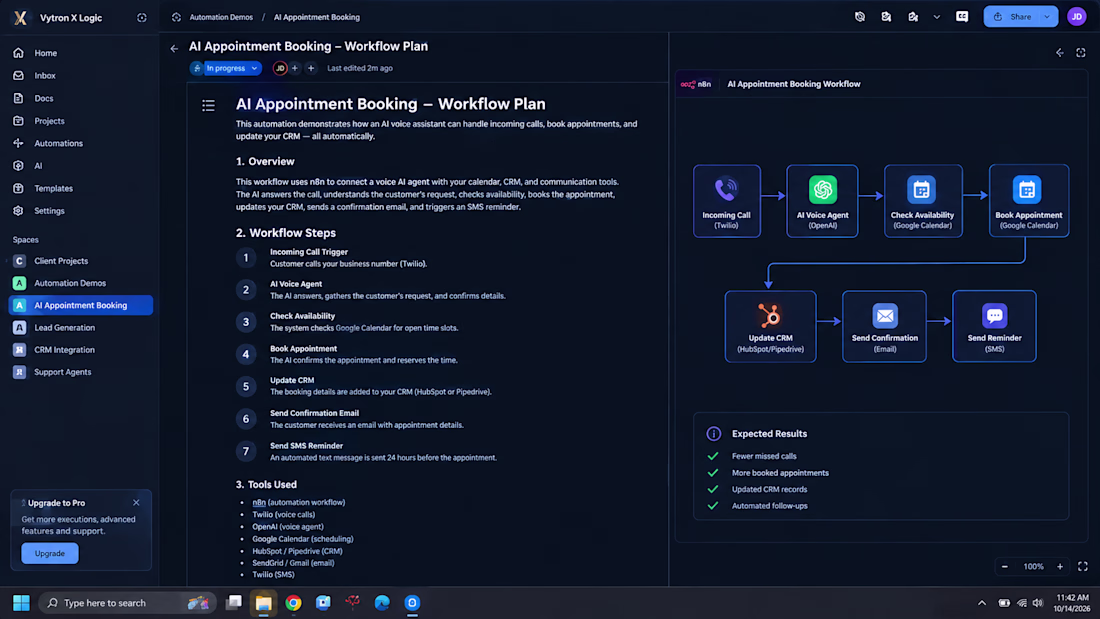This screenshot has height=619, width=1100.
Task: Open Docs from the sidebar
Action: click(43, 98)
